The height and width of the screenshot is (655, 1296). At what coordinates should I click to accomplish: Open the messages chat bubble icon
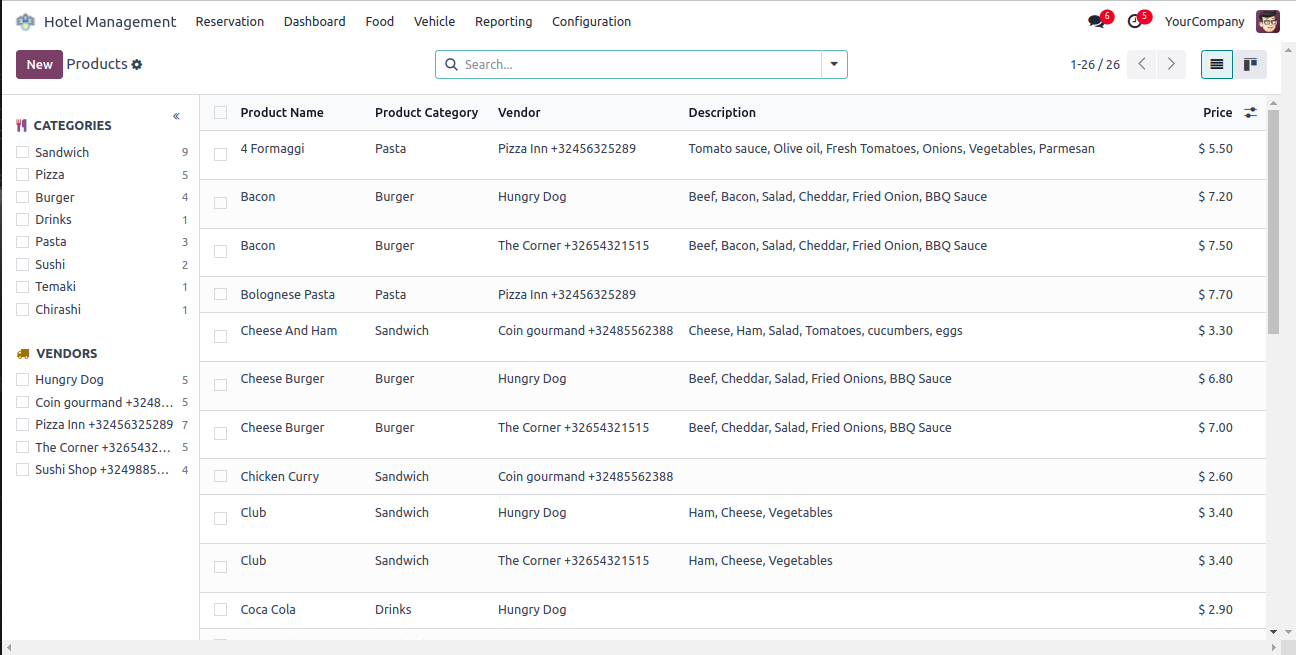1096,21
